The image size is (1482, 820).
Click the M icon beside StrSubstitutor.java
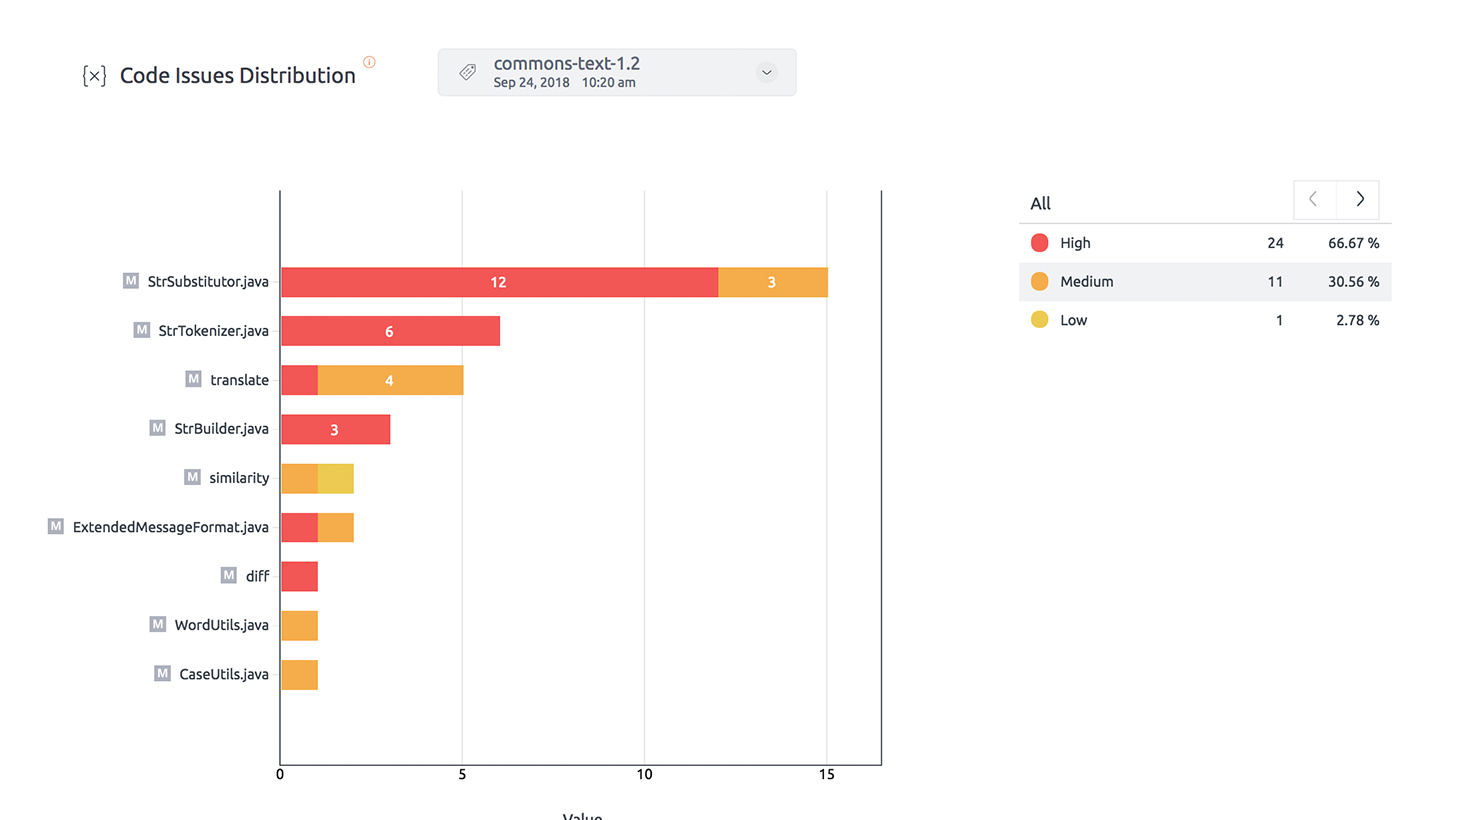pyautogui.click(x=131, y=281)
